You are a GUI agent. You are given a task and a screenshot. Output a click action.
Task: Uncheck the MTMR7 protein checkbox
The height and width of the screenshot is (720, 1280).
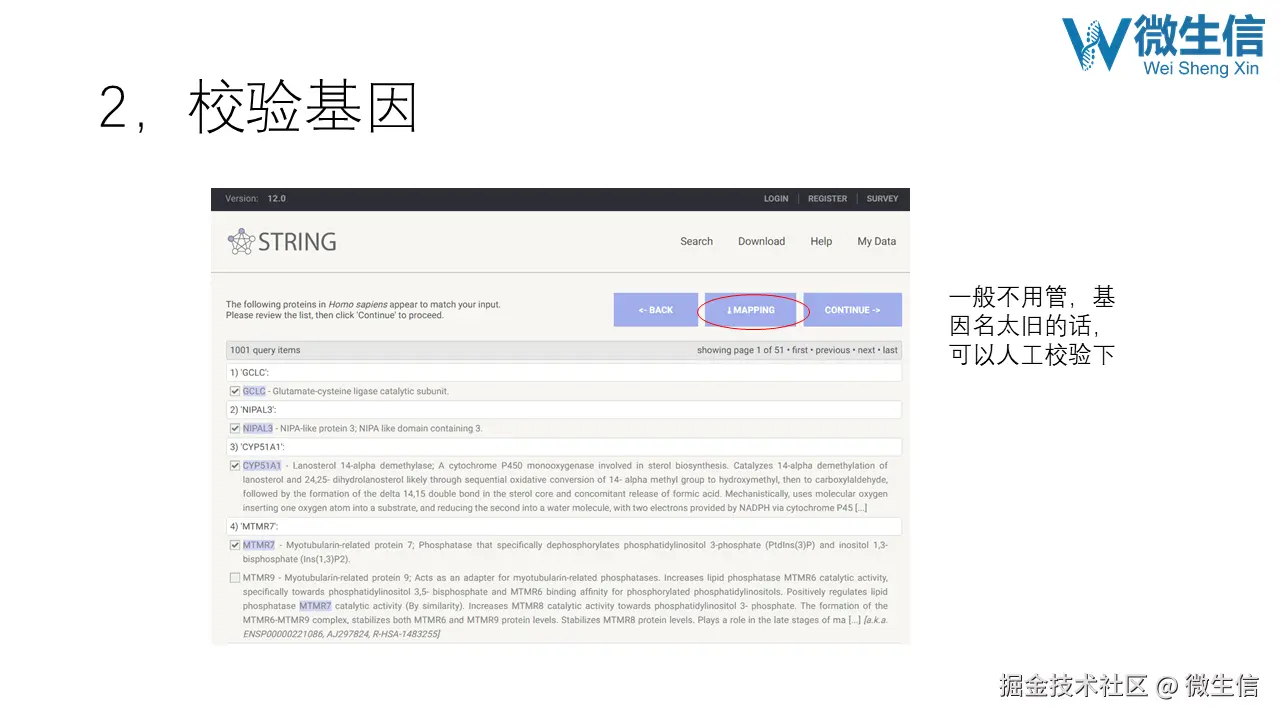(x=235, y=544)
